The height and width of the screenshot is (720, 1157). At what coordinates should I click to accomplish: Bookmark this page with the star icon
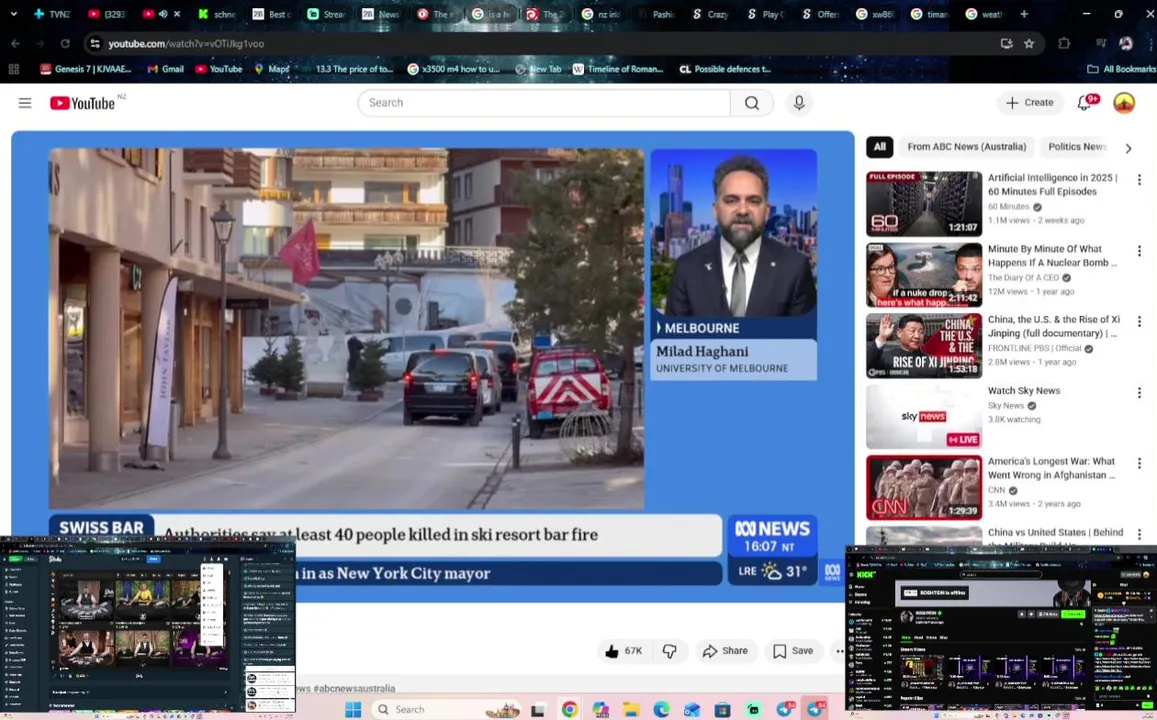click(x=1029, y=44)
